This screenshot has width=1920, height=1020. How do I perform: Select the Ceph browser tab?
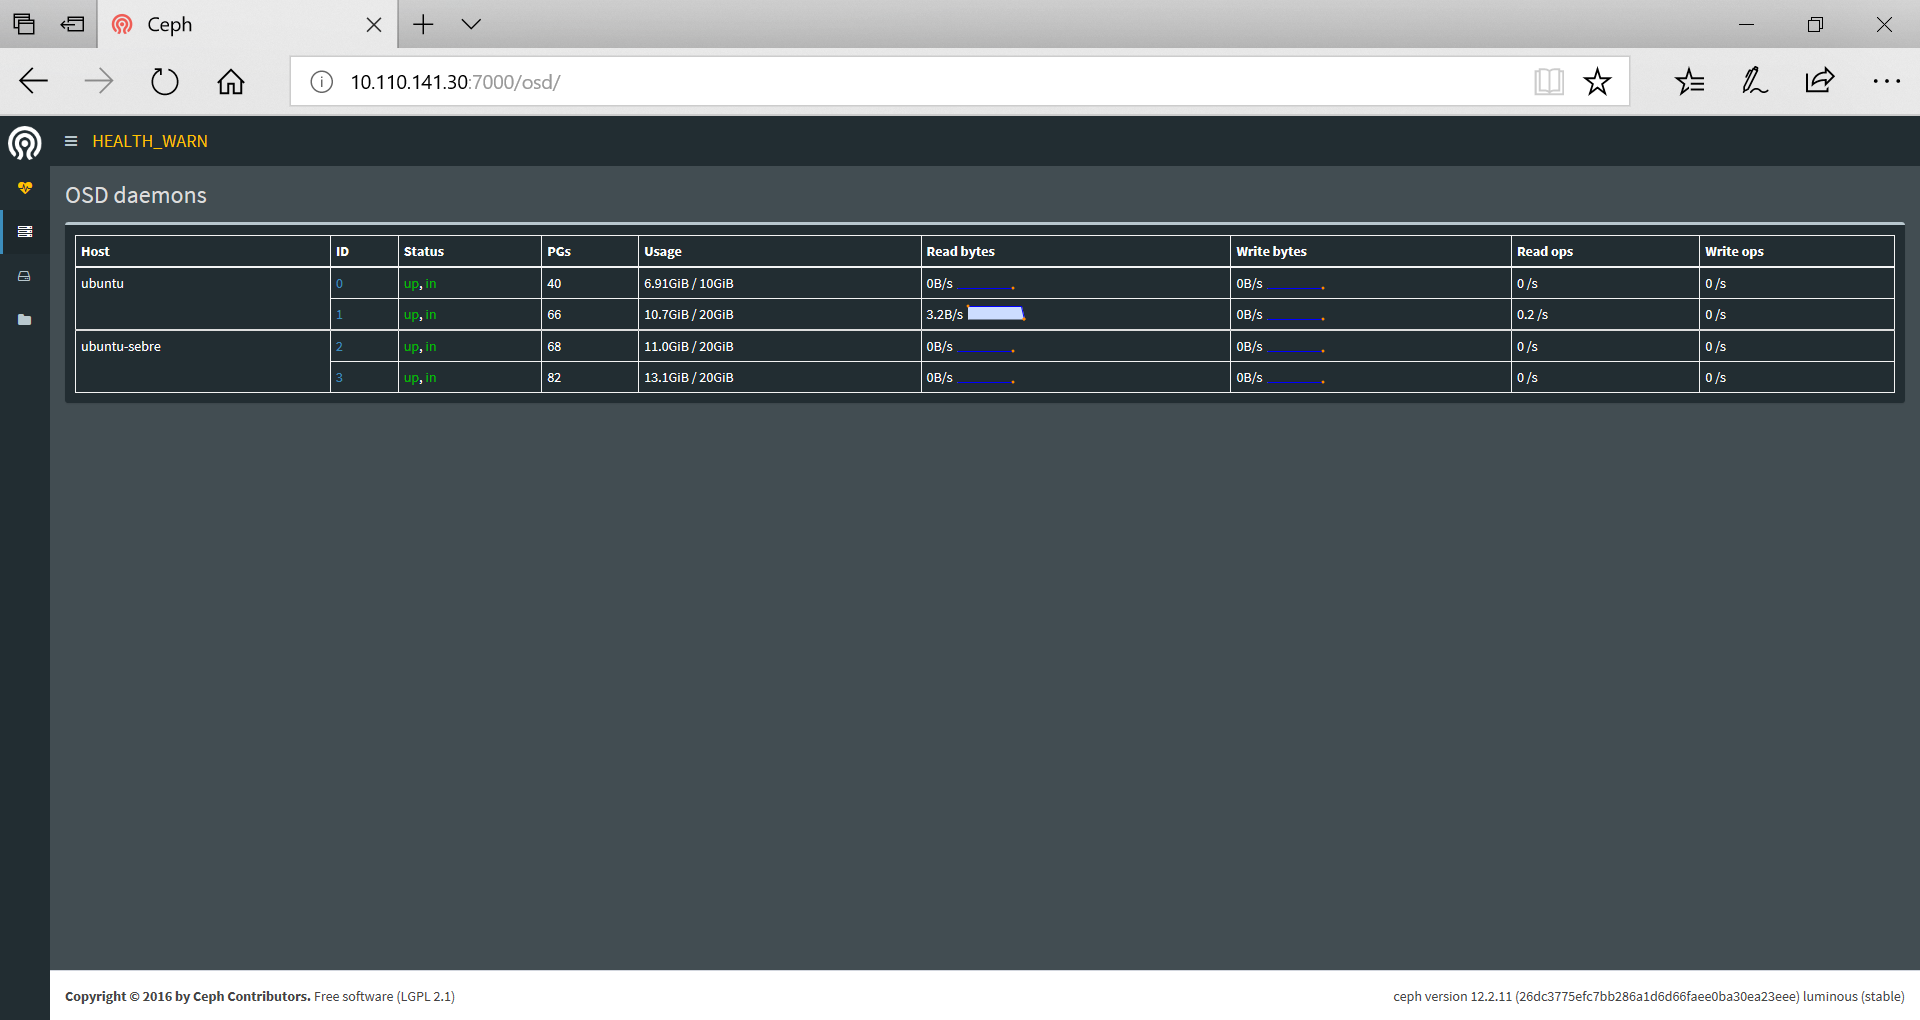pyautogui.click(x=200, y=24)
